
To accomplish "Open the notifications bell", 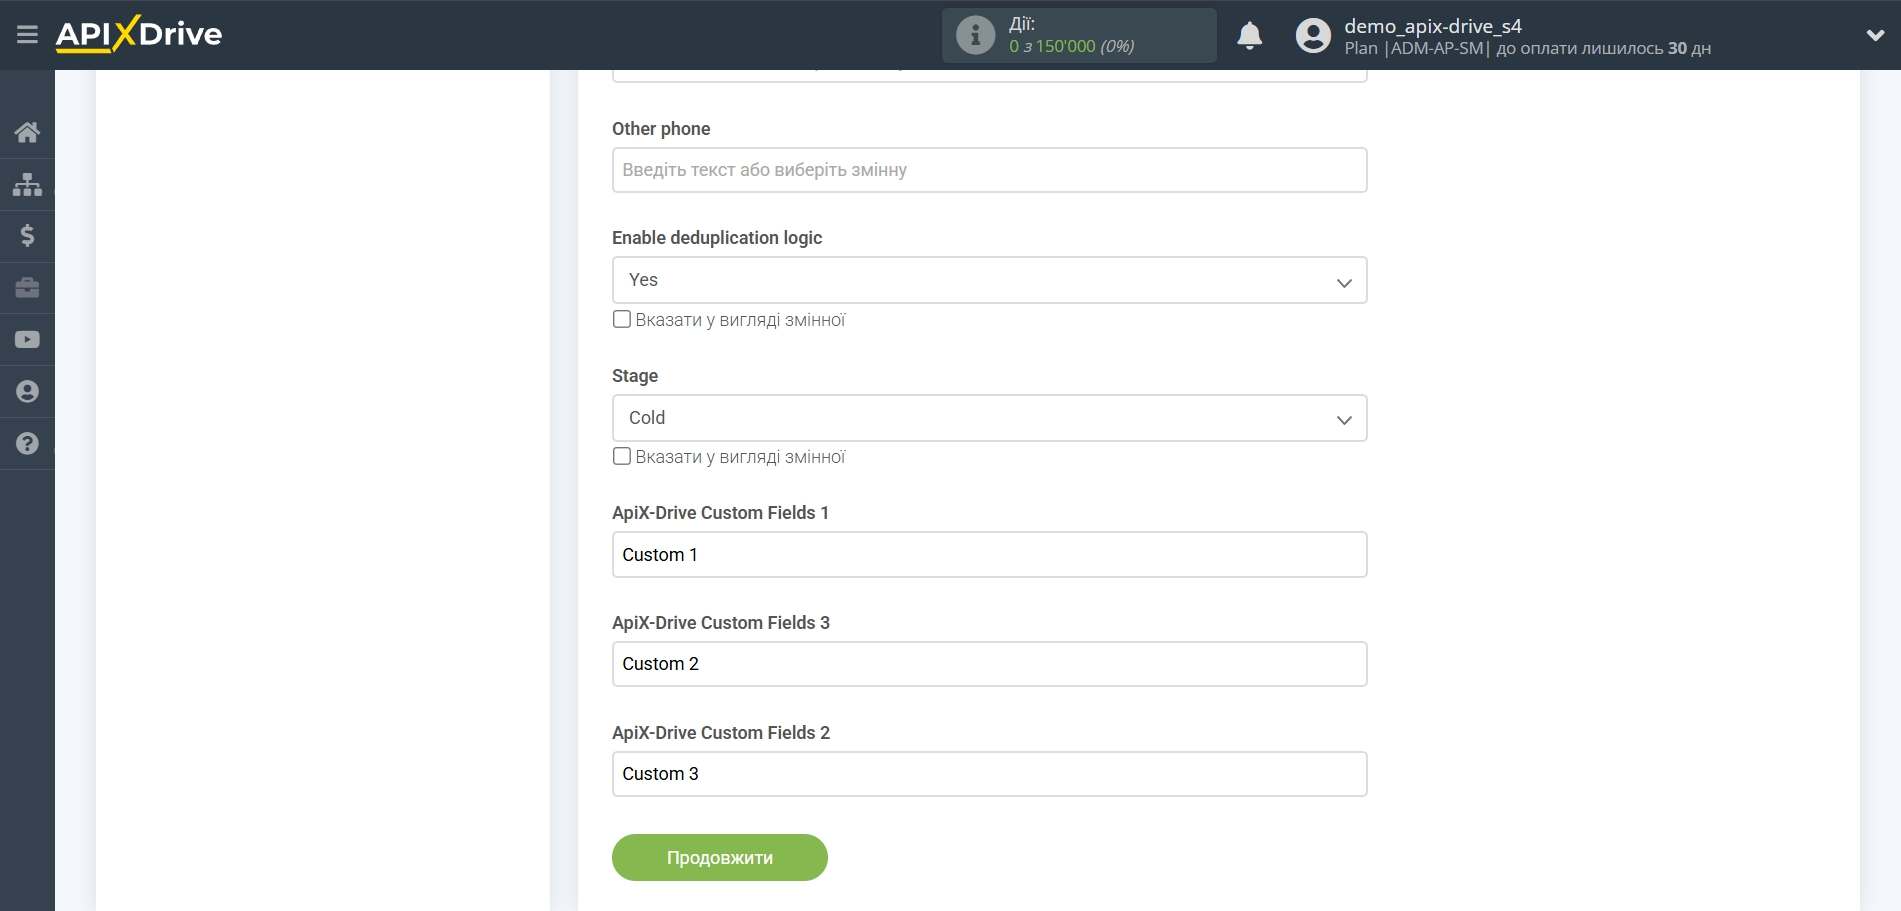I will pyautogui.click(x=1249, y=36).
